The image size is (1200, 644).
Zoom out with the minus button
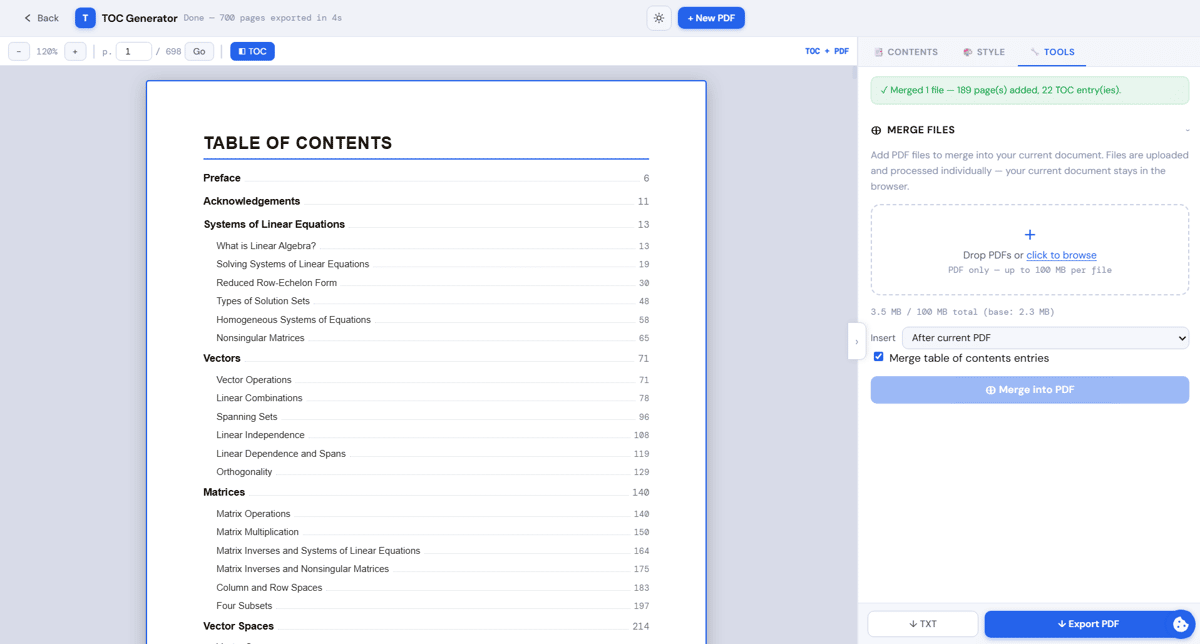coord(19,51)
